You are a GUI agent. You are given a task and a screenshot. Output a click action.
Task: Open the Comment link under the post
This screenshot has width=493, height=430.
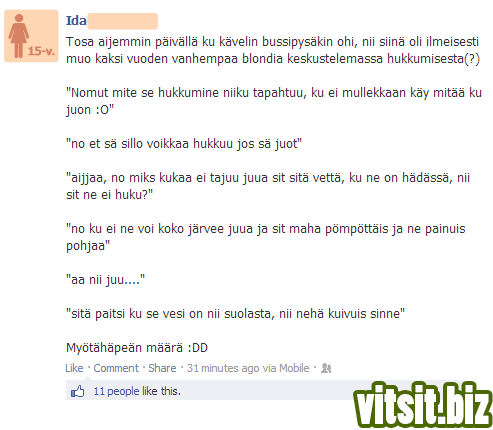click(x=116, y=368)
